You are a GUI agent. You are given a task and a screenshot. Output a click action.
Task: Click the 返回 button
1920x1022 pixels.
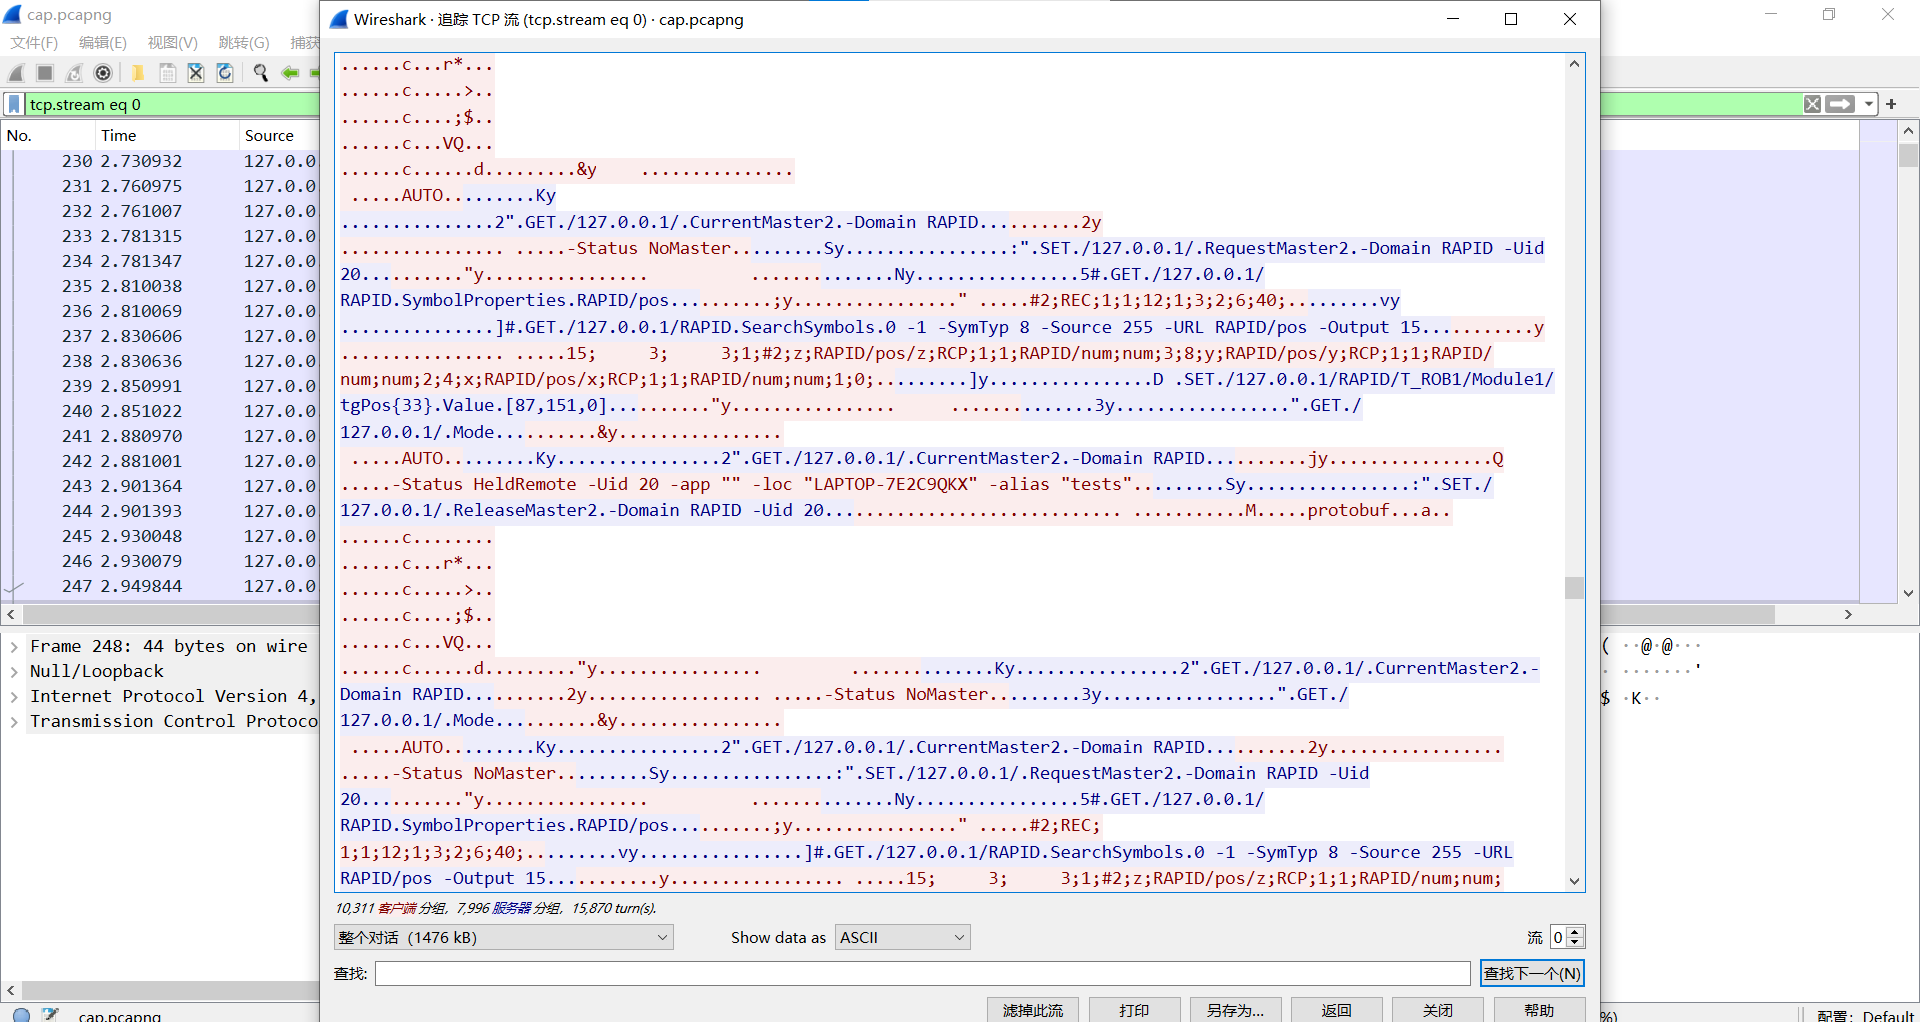[1336, 1010]
